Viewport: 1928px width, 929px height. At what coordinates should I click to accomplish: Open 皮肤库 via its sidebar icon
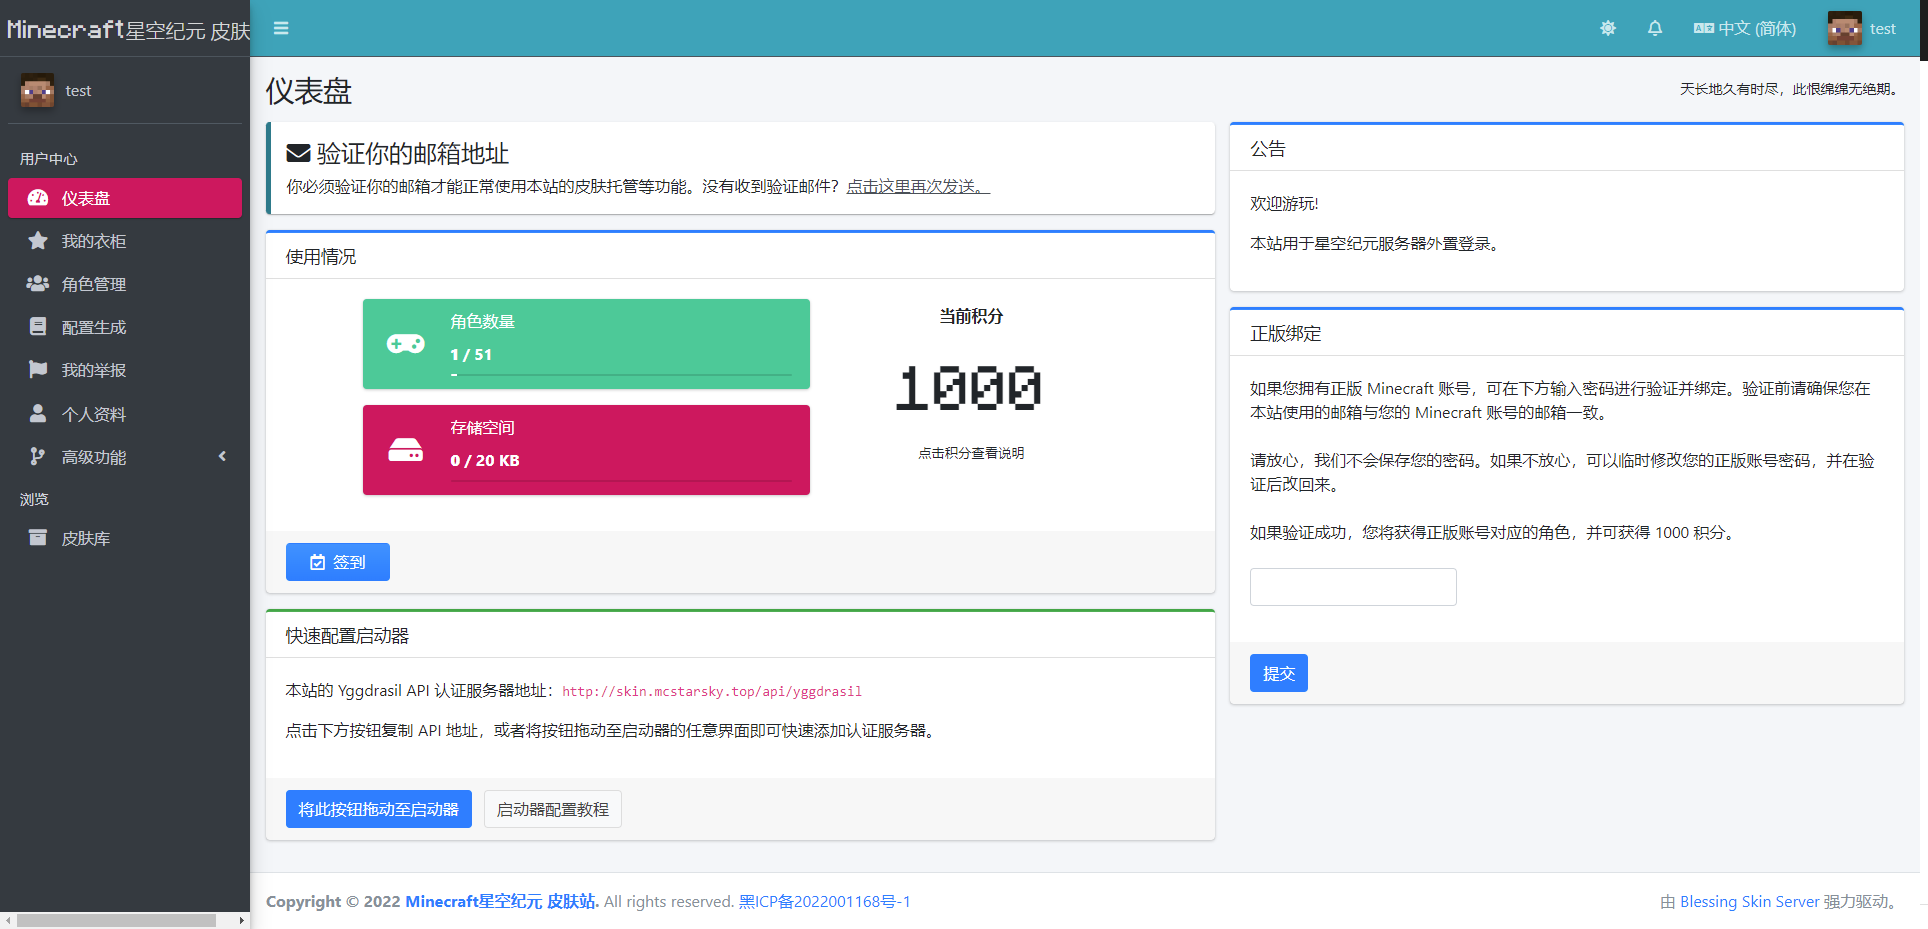click(x=37, y=537)
